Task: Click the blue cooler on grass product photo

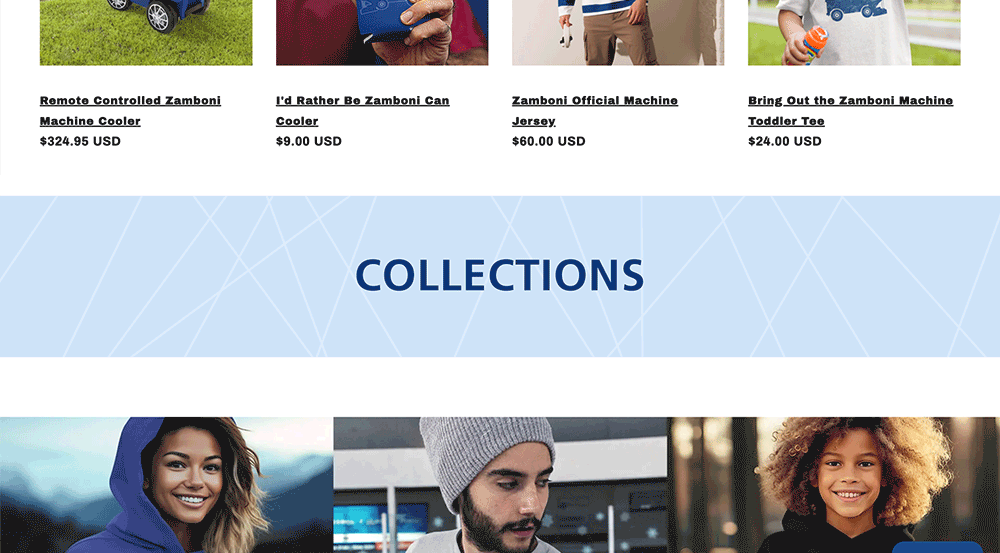Action: pyautogui.click(x=146, y=32)
